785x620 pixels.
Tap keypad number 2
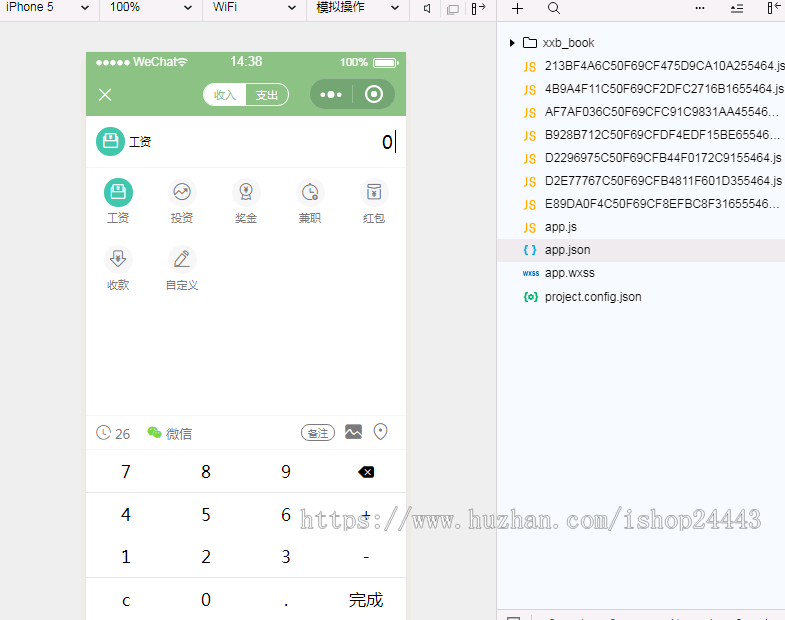click(x=206, y=556)
